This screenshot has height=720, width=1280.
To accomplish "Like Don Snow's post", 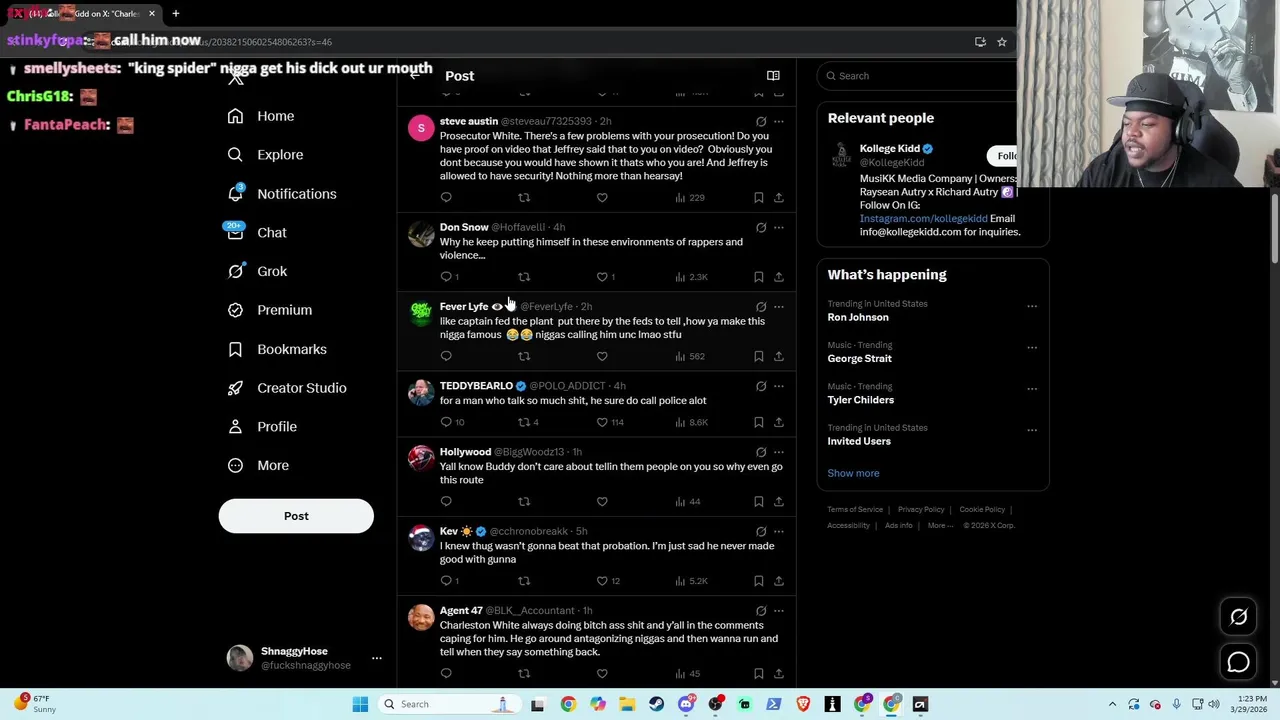I will point(602,277).
